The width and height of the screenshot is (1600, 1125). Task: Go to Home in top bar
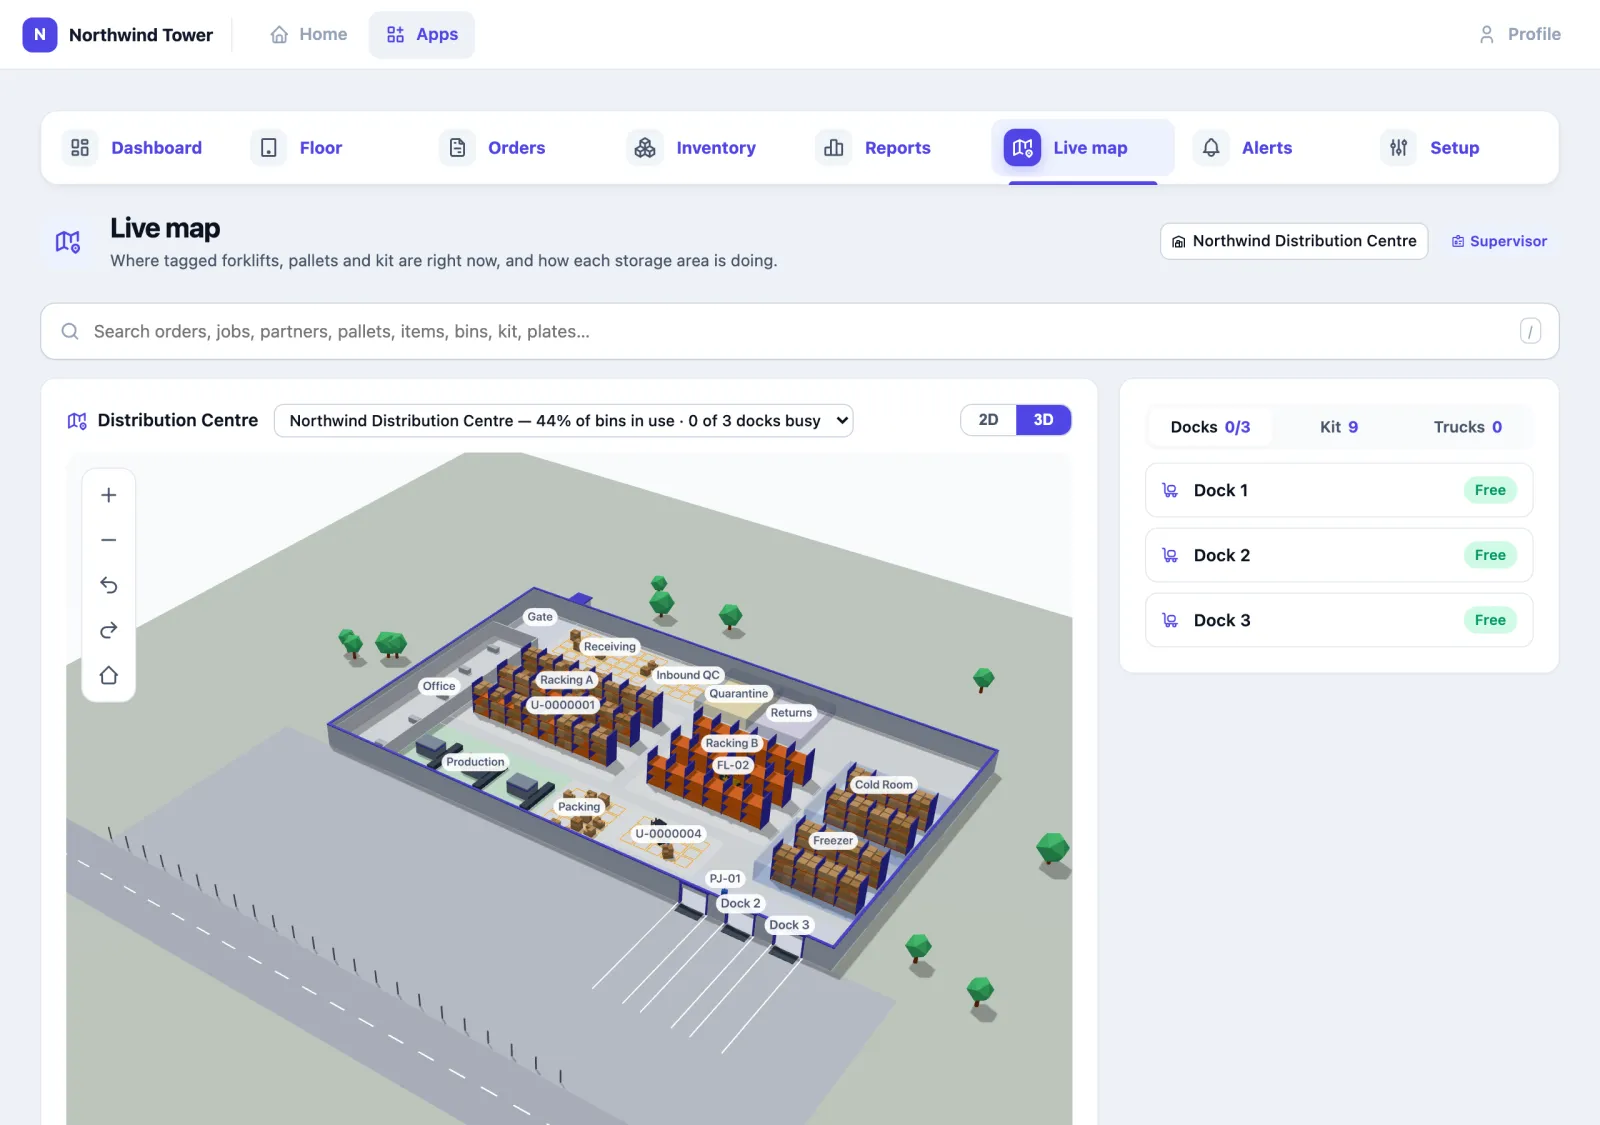pos(309,34)
